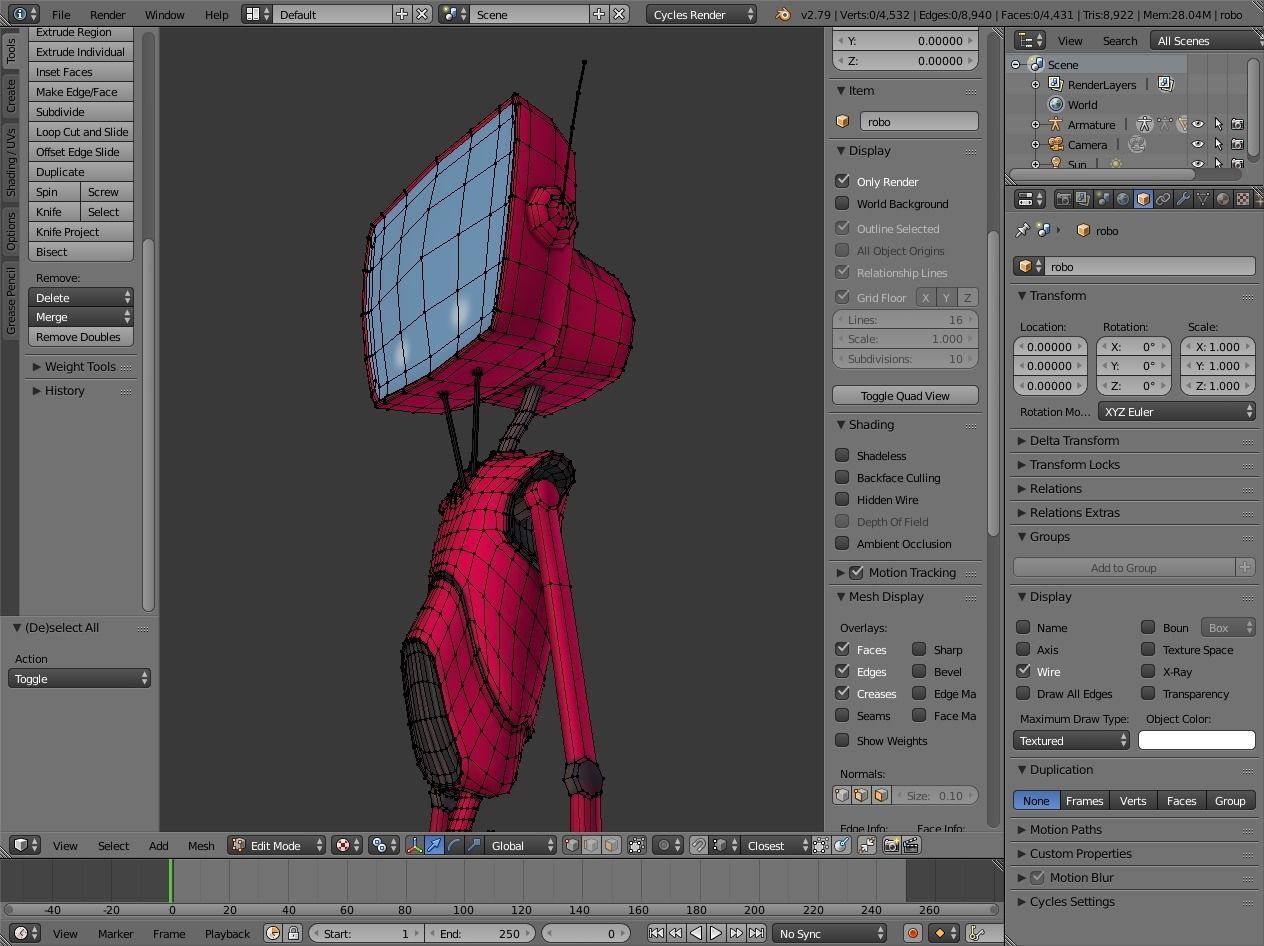Open the checkered Texture properties tab

[1245, 198]
